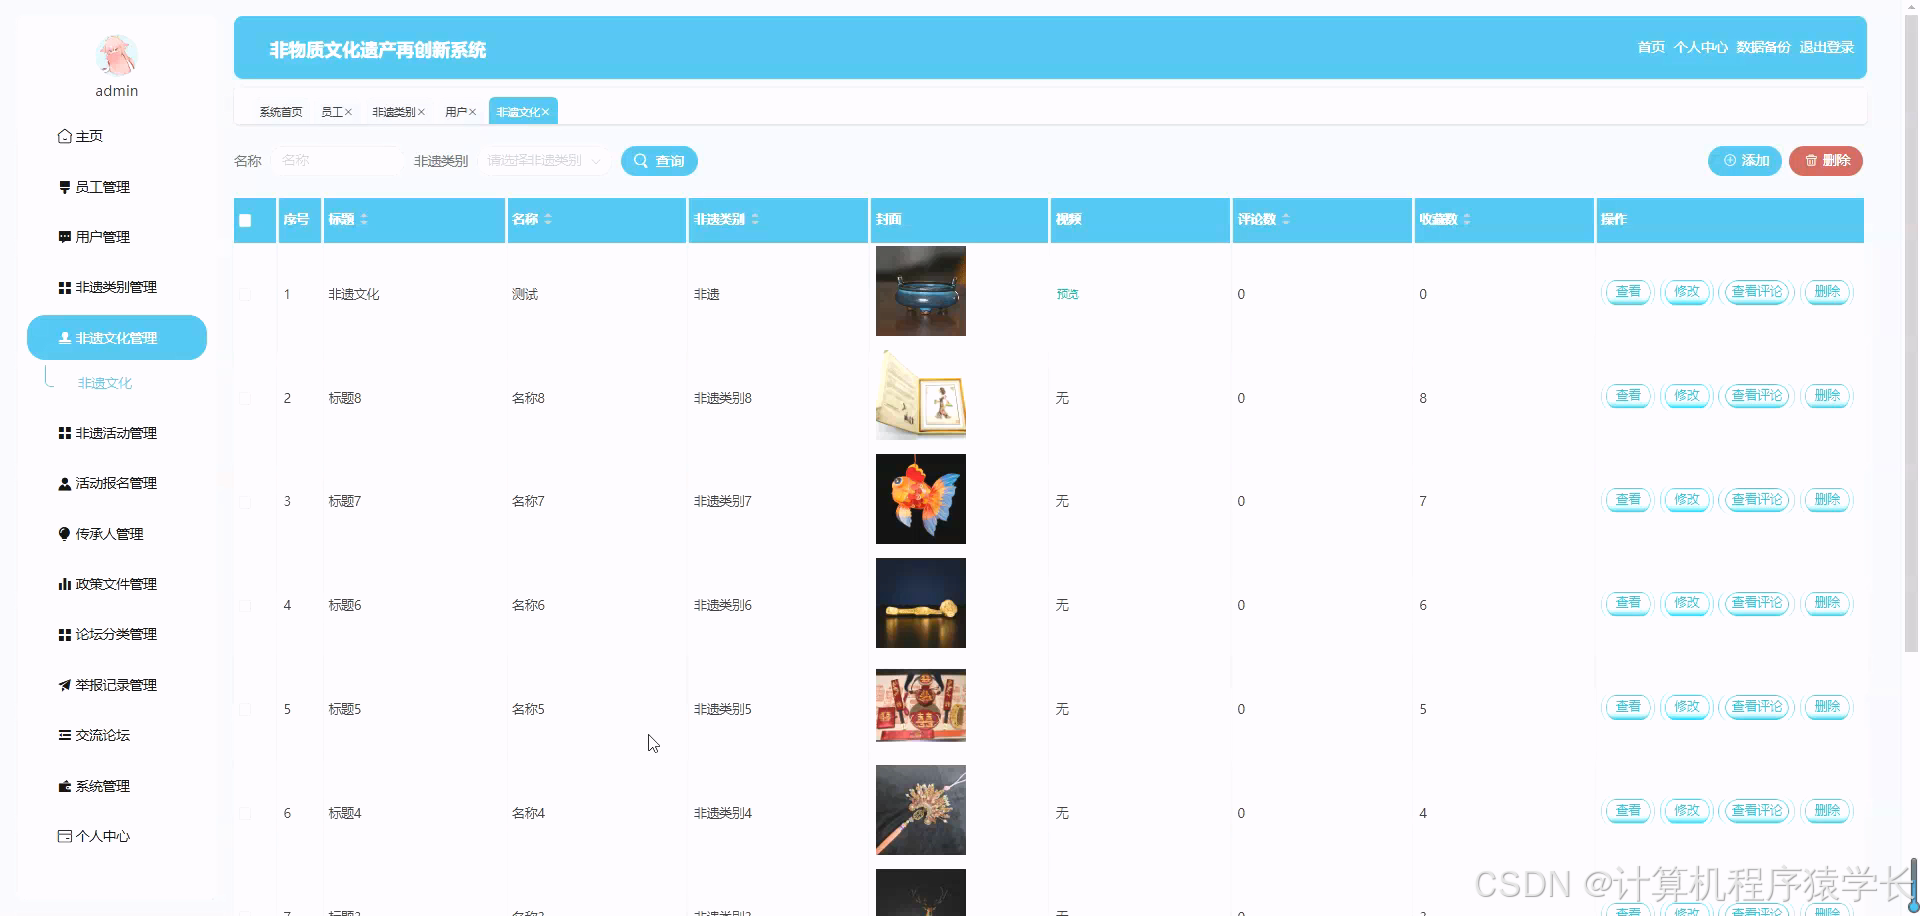Screen dimensions: 1920x916
Task: Click 查看 for 标题5 row
Action: click(1628, 707)
